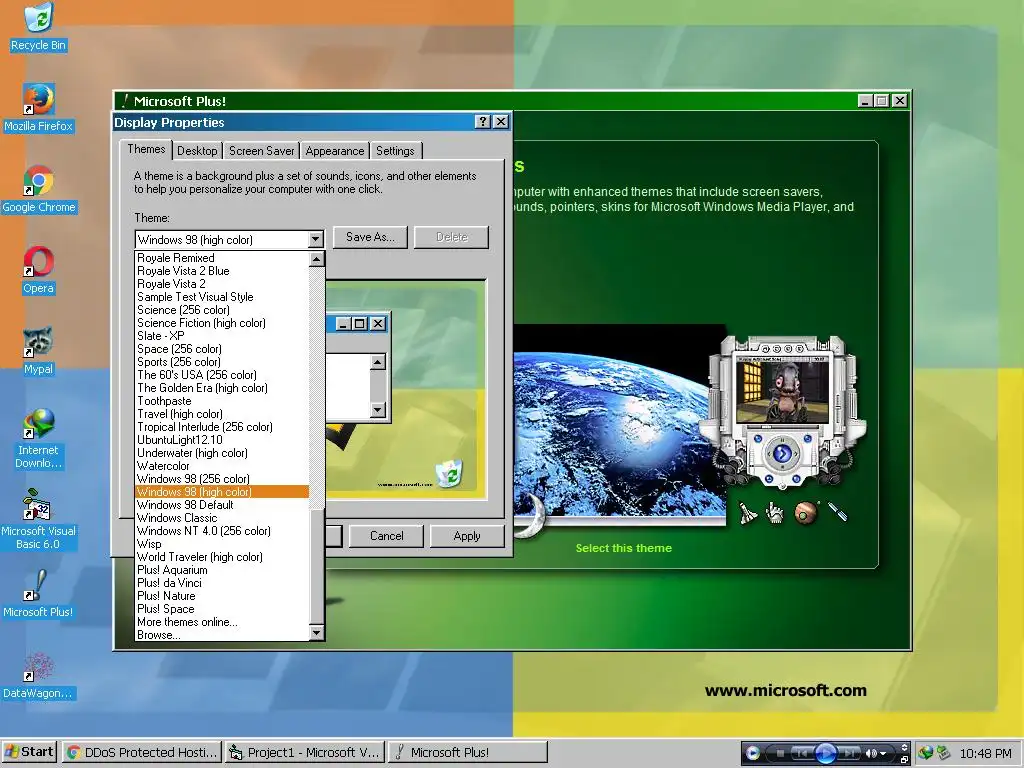Open the Appearance tab
Image resolution: width=1024 pixels, height=768 pixels.
tap(334, 151)
